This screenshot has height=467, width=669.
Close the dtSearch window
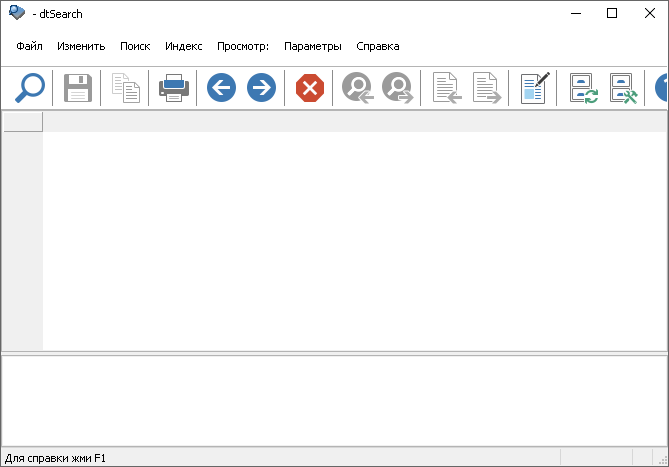pyautogui.click(x=649, y=13)
